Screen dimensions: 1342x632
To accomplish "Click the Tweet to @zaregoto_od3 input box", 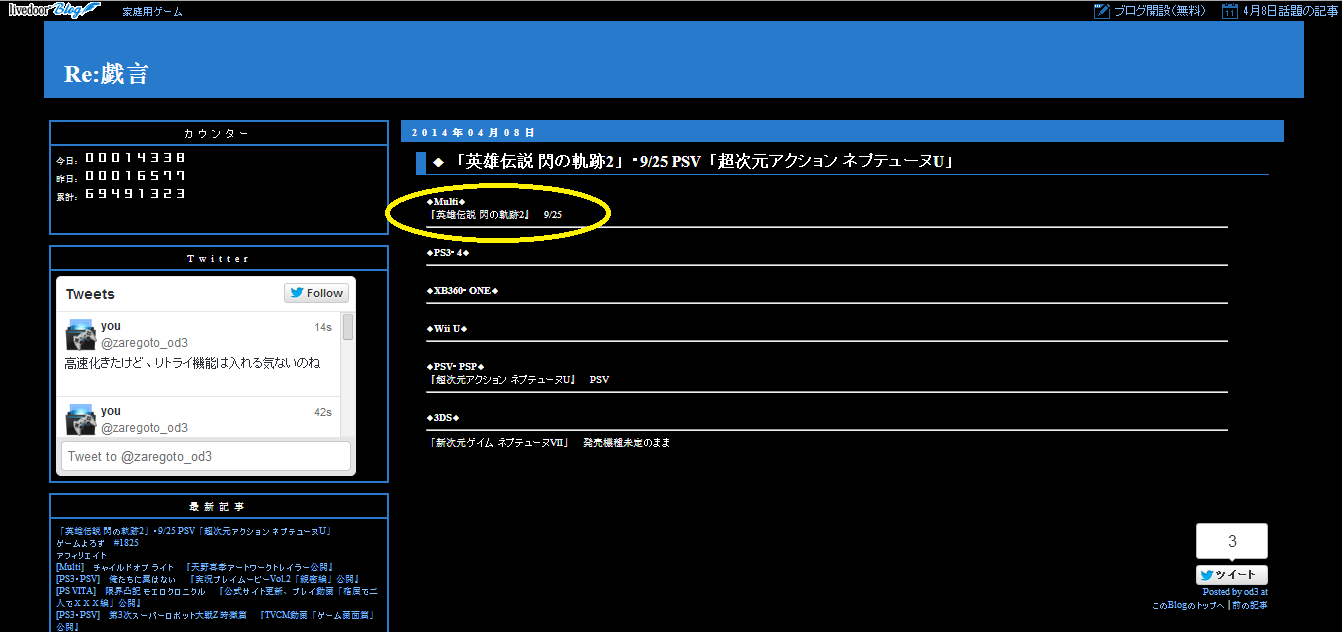I will coord(206,456).
